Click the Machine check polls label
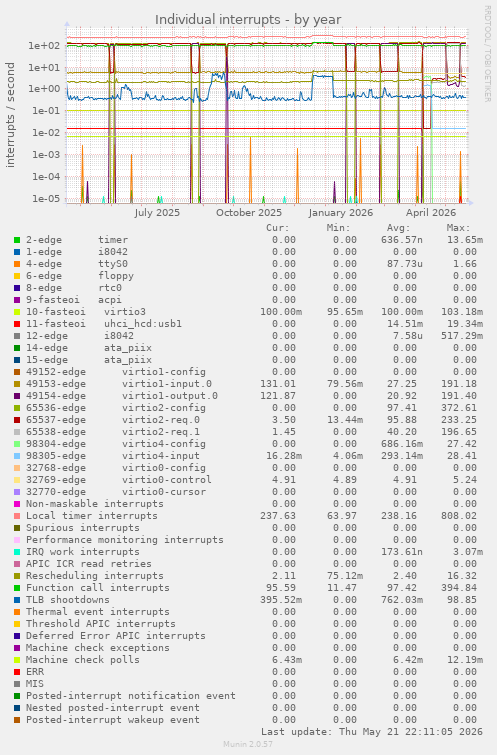Viewport: 497px width, 755px height. point(83,660)
